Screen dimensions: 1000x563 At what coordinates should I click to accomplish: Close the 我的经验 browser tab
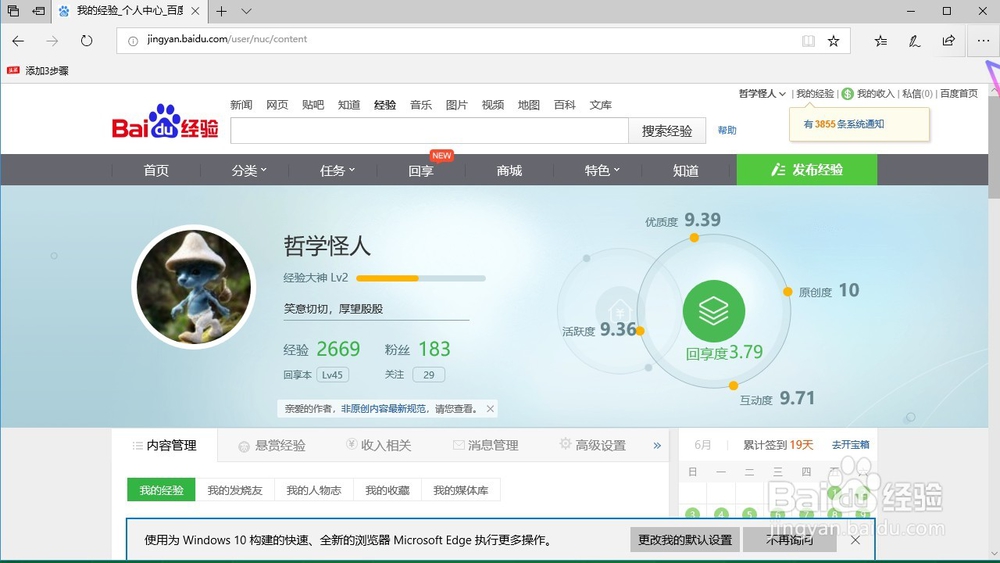(195, 11)
